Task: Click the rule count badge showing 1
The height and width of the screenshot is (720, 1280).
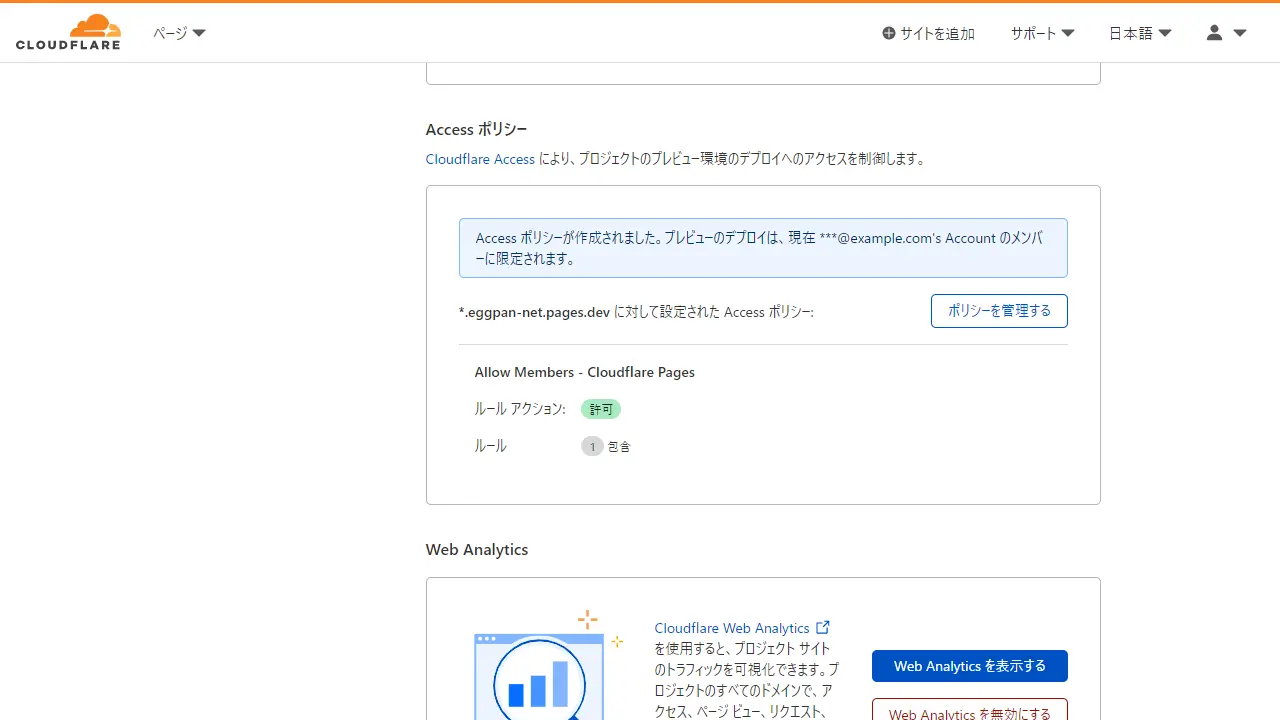Action: (x=592, y=446)
